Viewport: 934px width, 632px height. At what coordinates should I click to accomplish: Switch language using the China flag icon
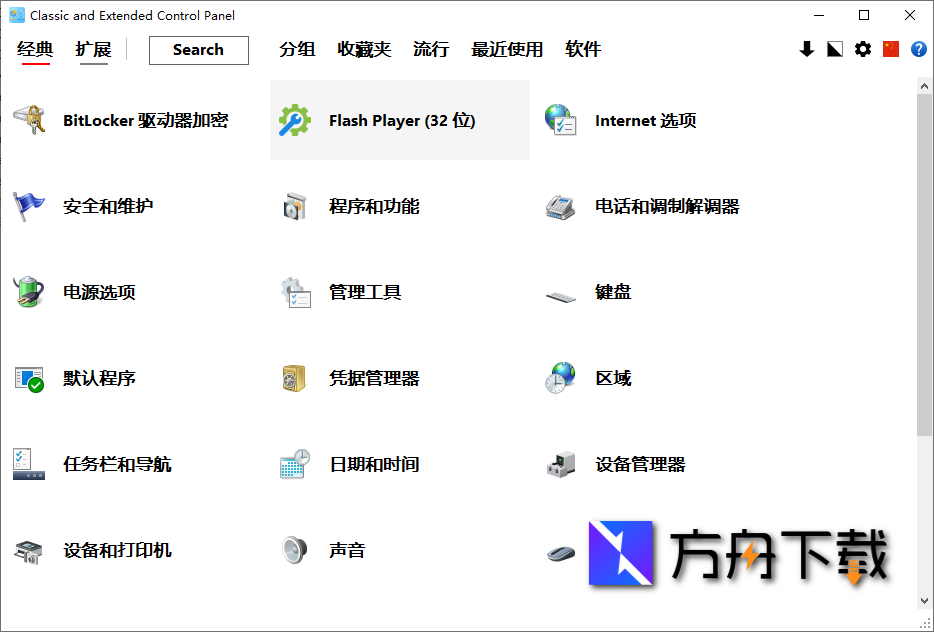tap(891, 49)
